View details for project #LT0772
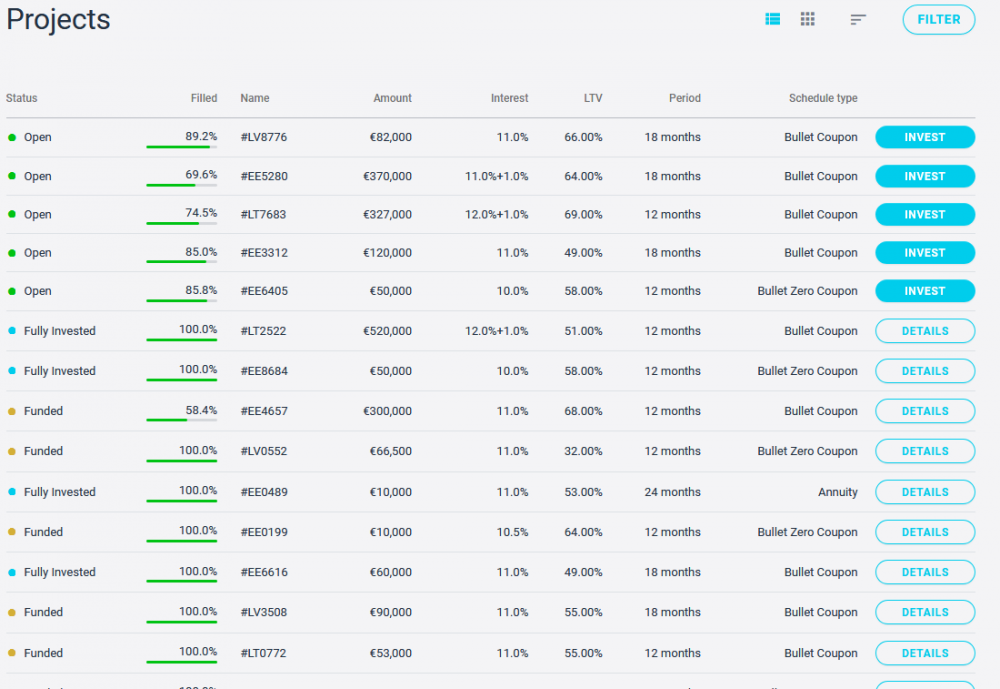The width and height of the screenshot is (1000, 689). (x=924, y=653)
